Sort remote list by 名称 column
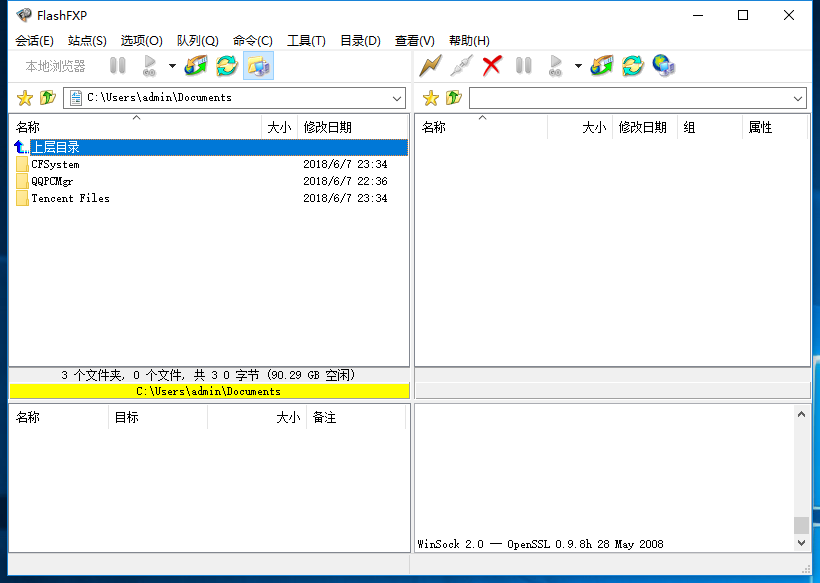Viewport: 820px width, 583px height. 481,127
